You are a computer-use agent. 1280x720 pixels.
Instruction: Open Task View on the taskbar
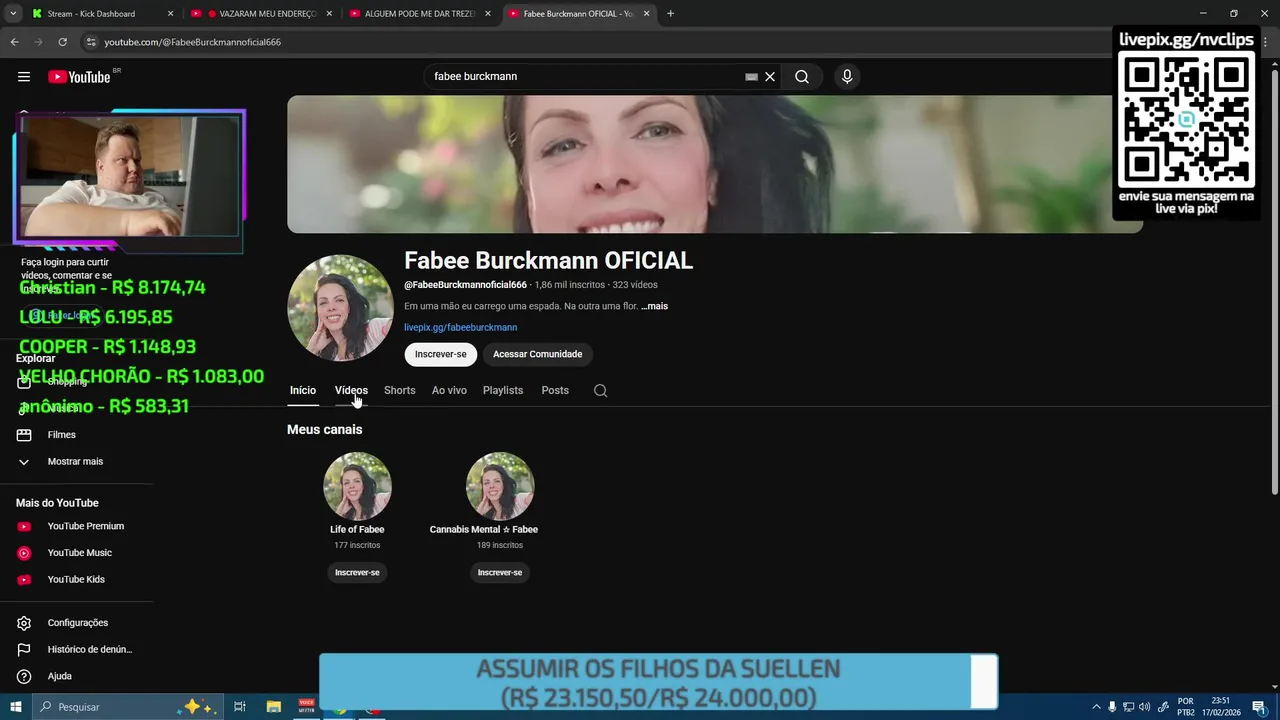tap(240, 707)
